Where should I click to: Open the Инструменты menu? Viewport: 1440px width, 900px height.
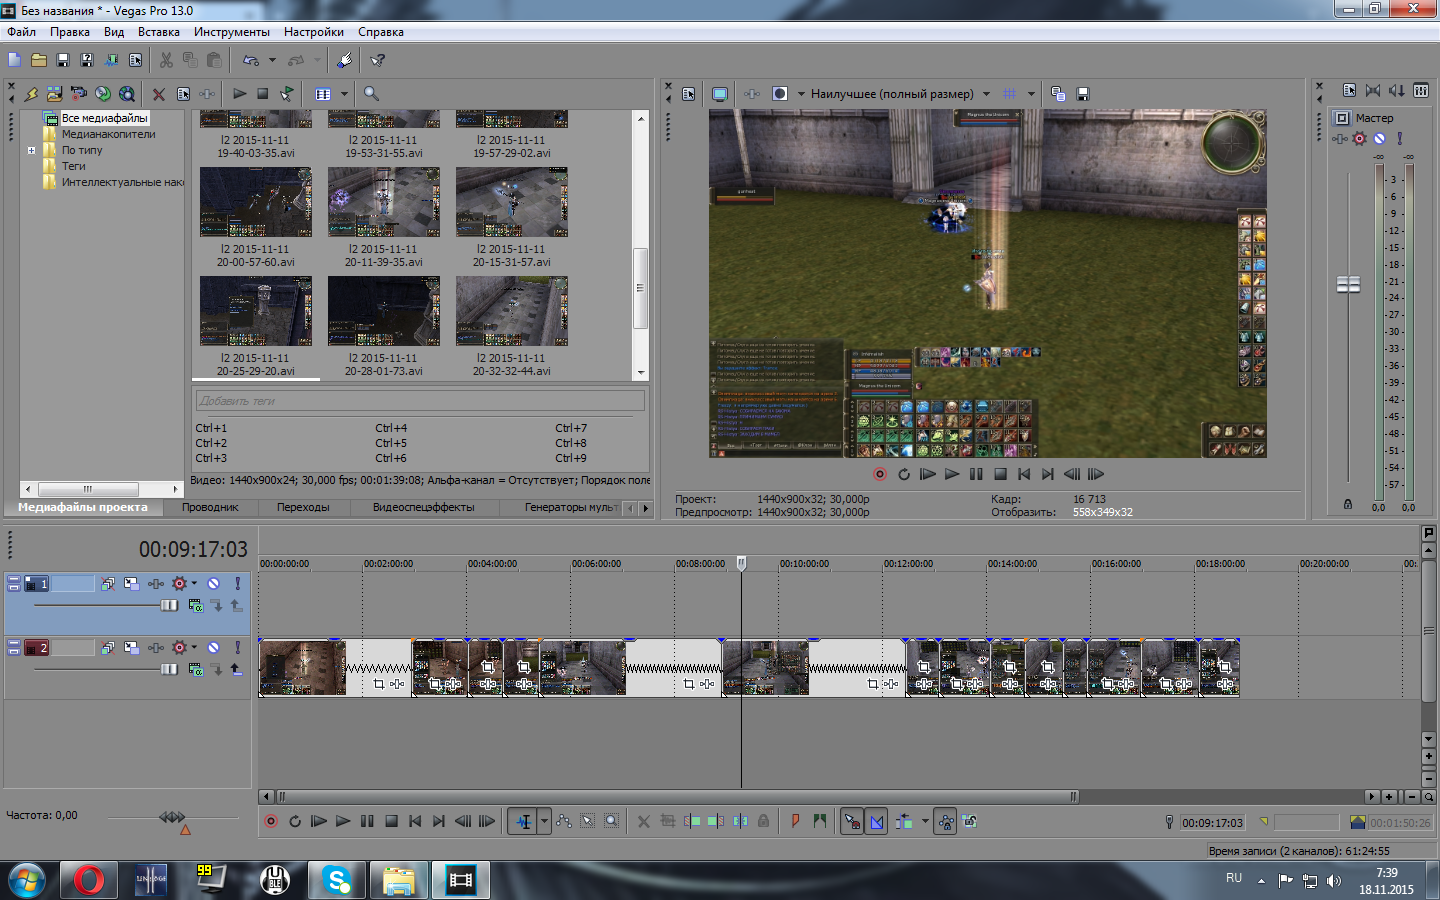[x=231, y=32]
